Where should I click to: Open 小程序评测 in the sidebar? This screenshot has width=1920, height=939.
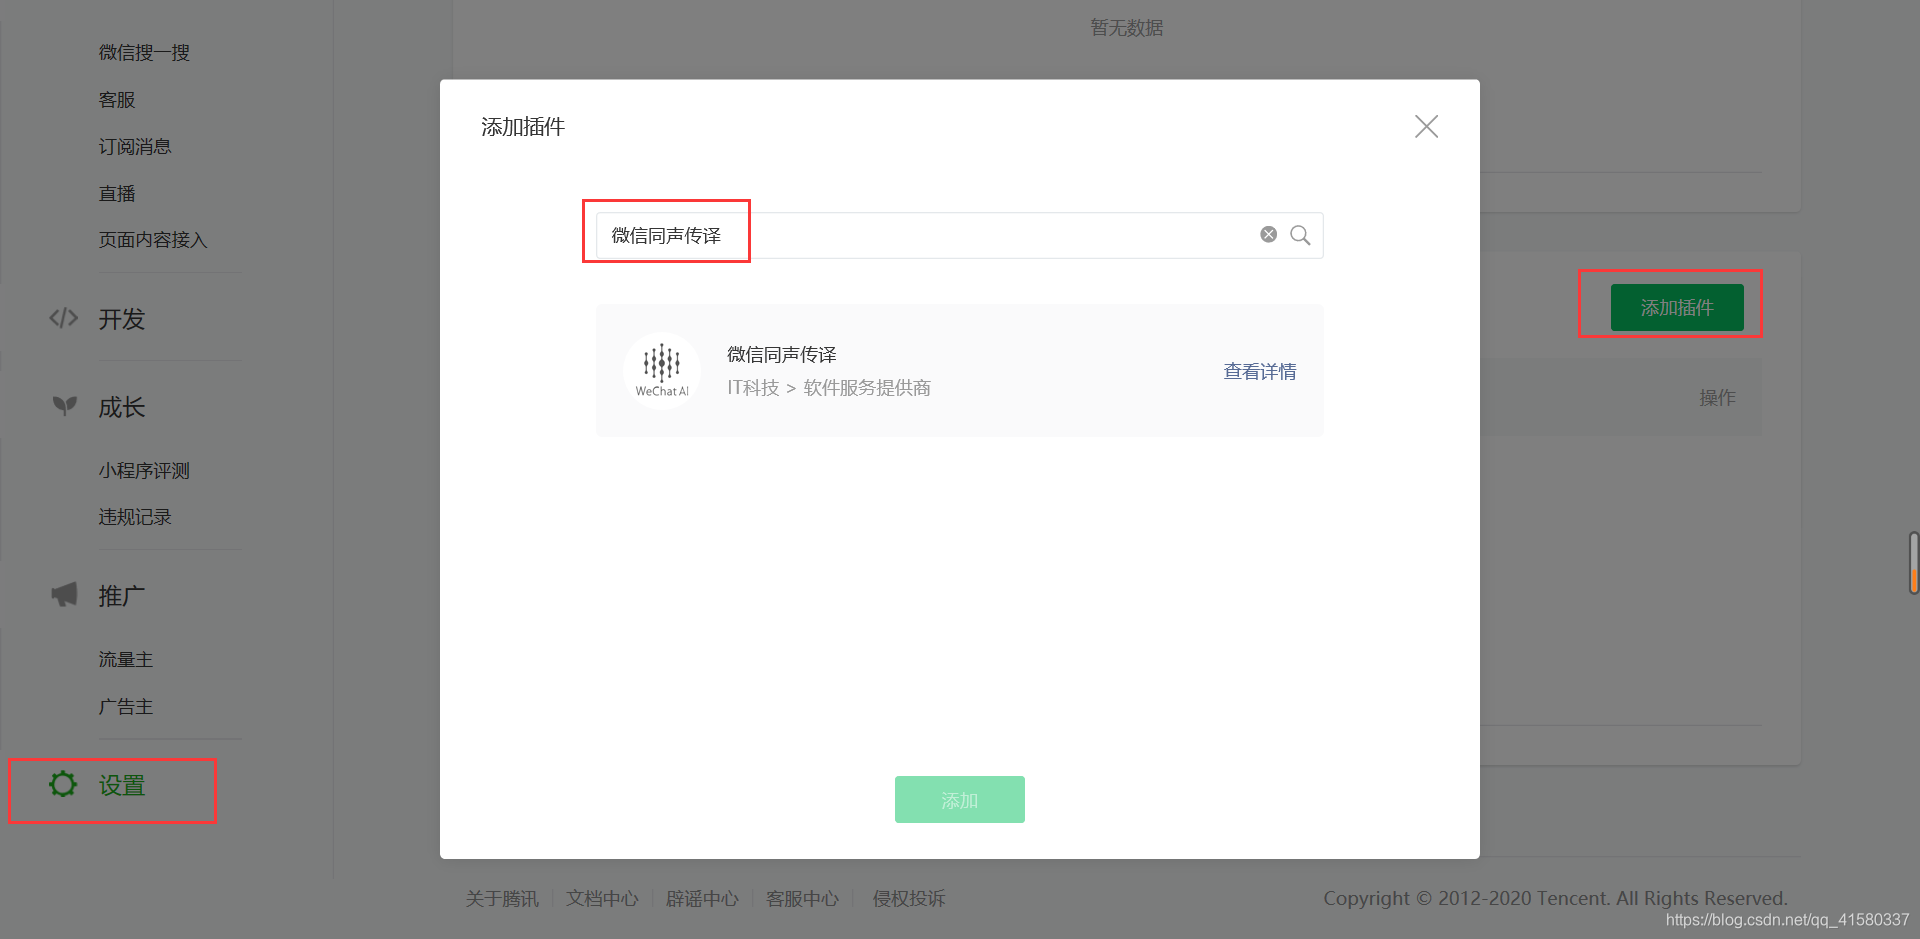coord(144,471)
